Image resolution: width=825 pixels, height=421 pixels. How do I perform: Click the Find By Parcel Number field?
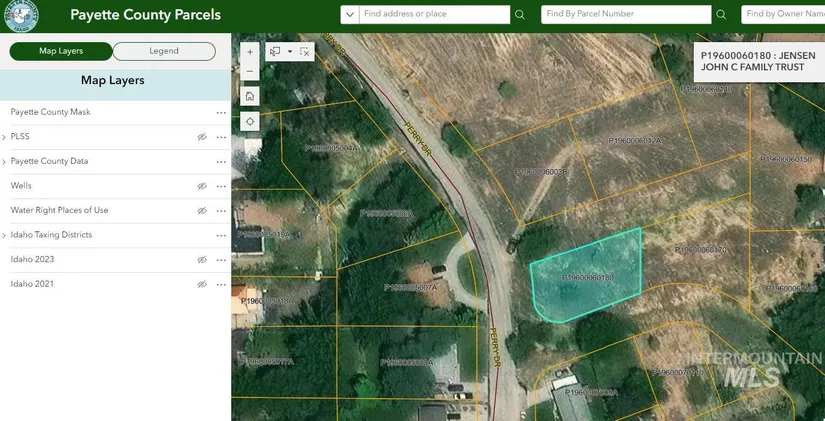(627, 15)
